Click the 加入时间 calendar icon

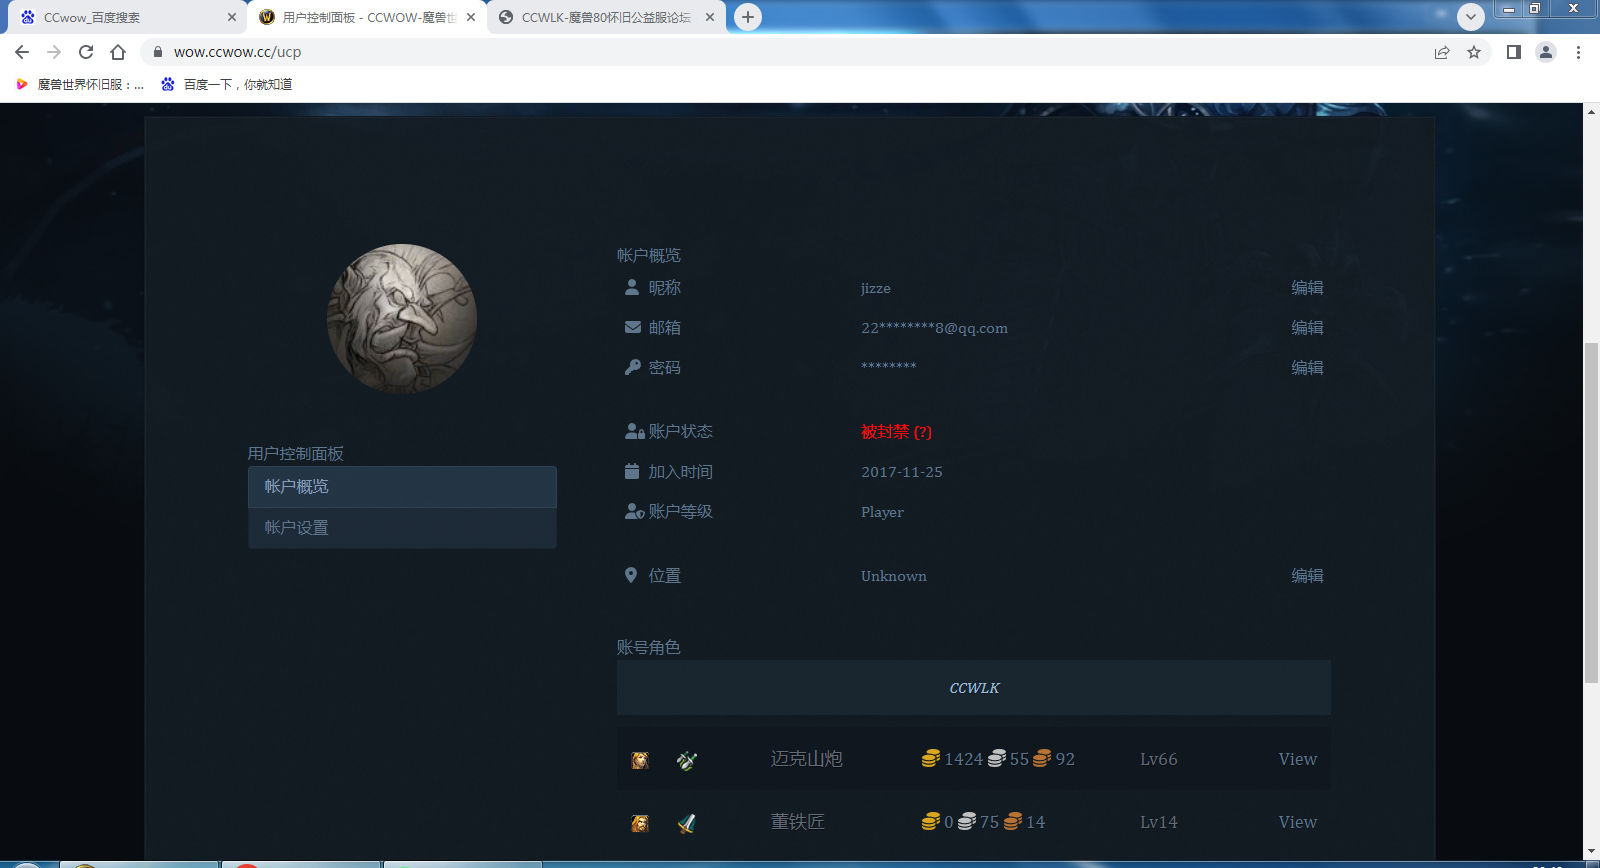(x=632, y=471)
